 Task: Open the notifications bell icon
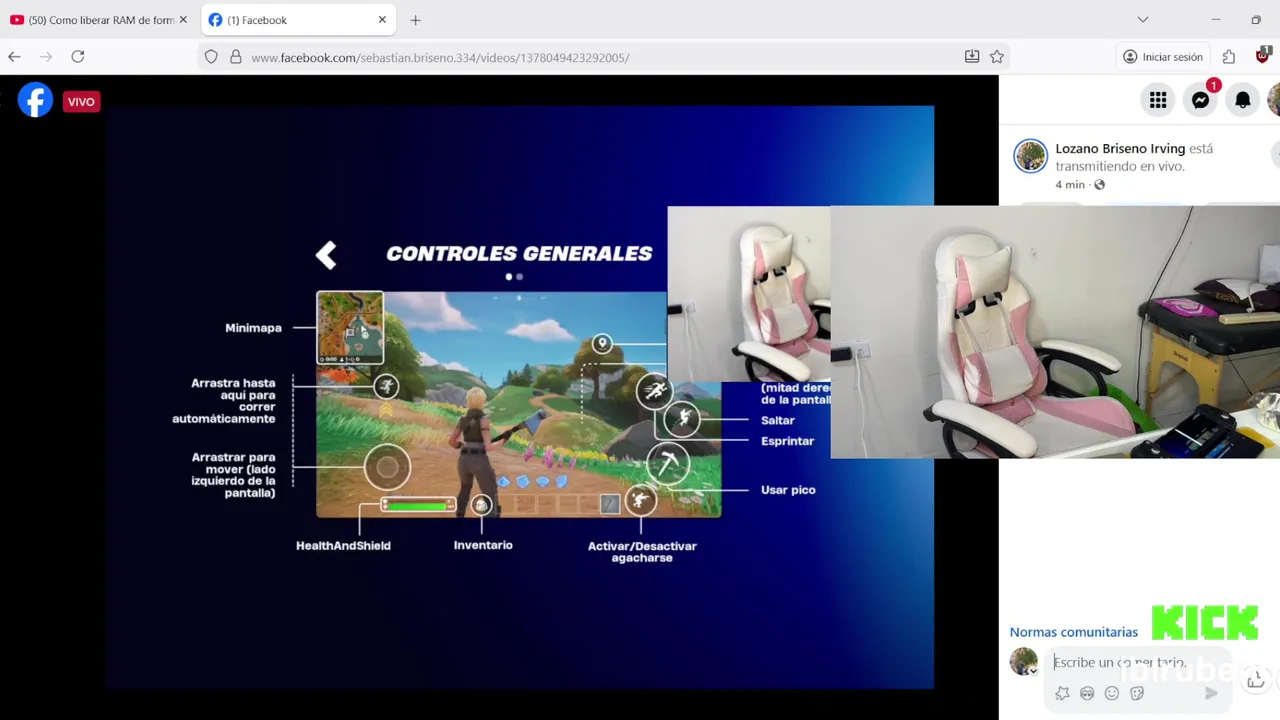pyautogui.click(x=1243, y=99)
